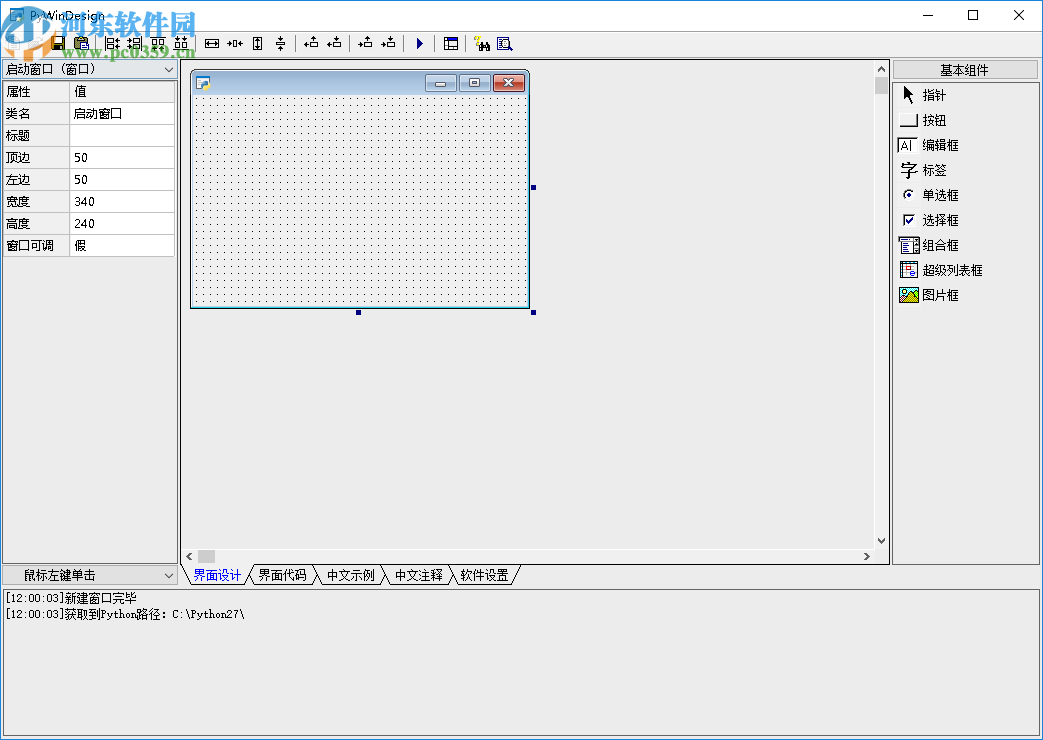
Task: Click the empty 标题 value field
Action: (x=122, y=136)
